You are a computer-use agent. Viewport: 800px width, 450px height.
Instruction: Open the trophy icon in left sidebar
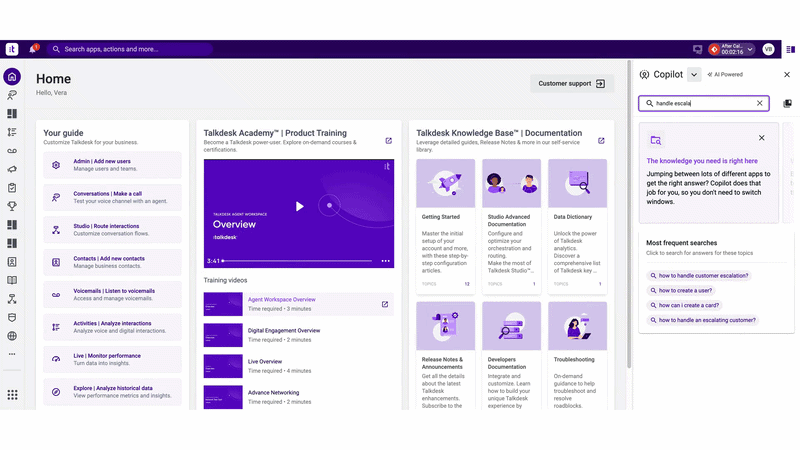[12, 206]
